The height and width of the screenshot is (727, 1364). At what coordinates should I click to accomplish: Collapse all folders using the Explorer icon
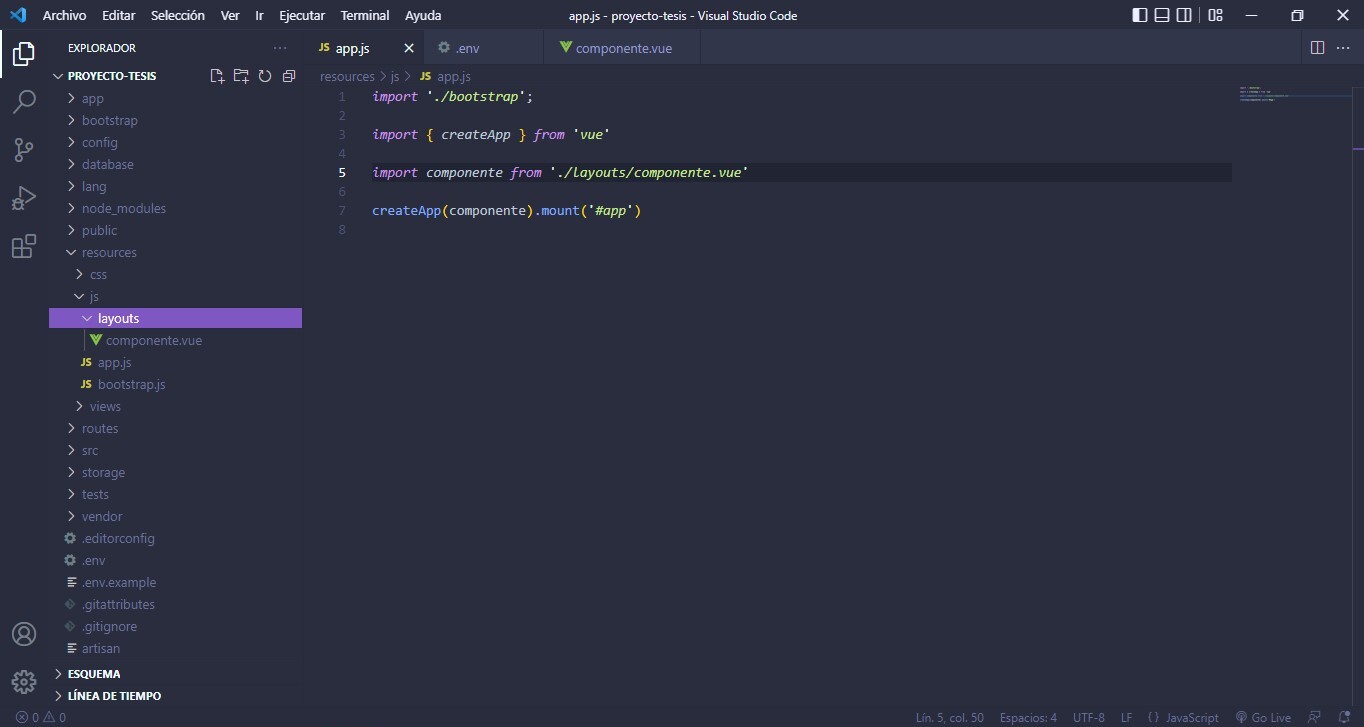[x=289, y=75]
